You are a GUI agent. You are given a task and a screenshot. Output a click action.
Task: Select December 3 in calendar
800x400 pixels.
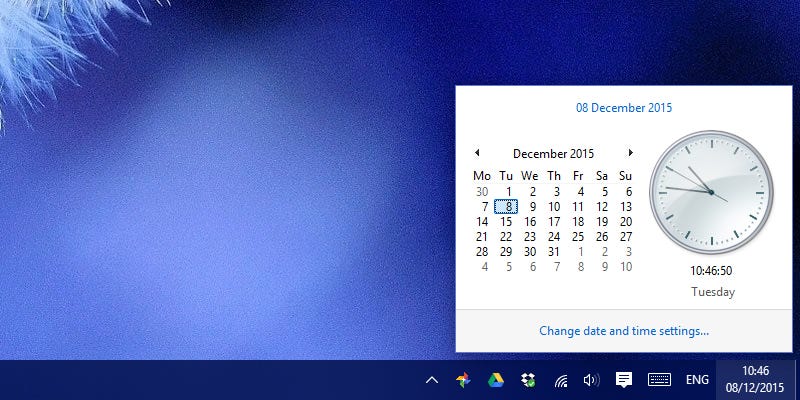(x=557, y=192)
